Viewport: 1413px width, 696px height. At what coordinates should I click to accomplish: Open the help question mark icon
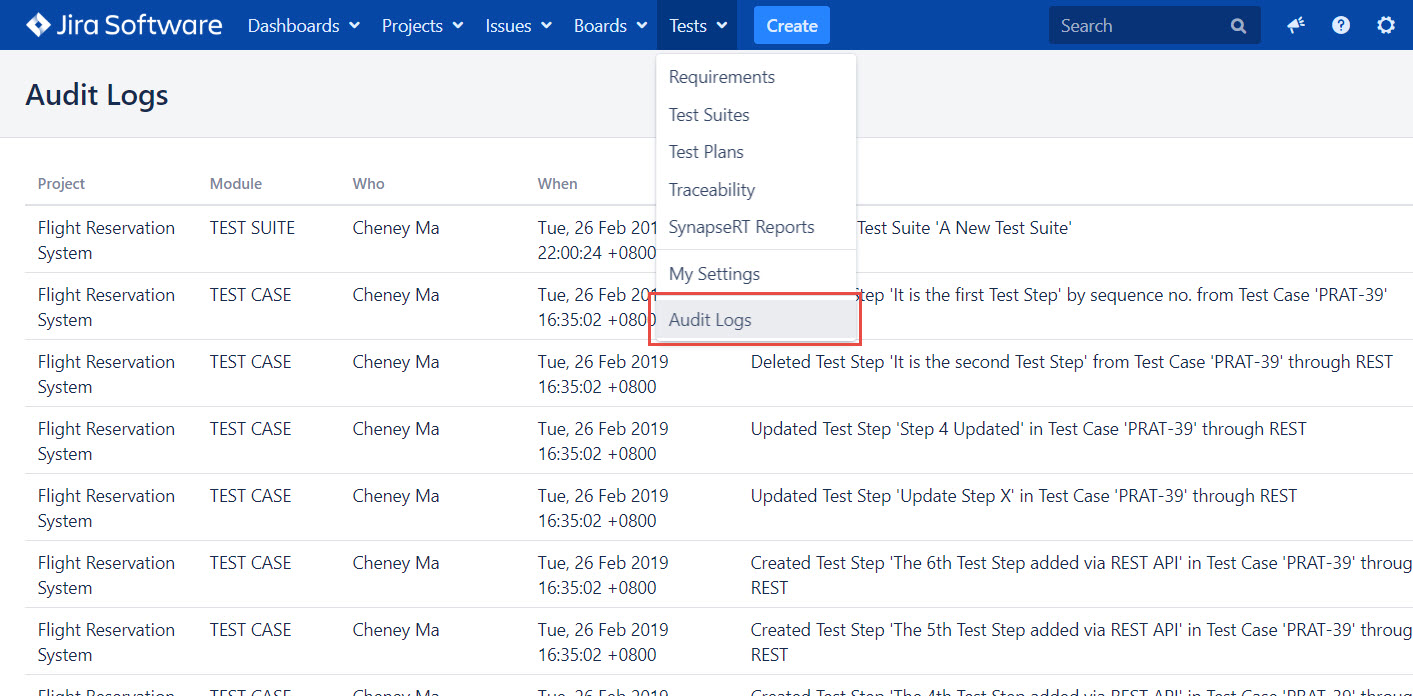1341,26
